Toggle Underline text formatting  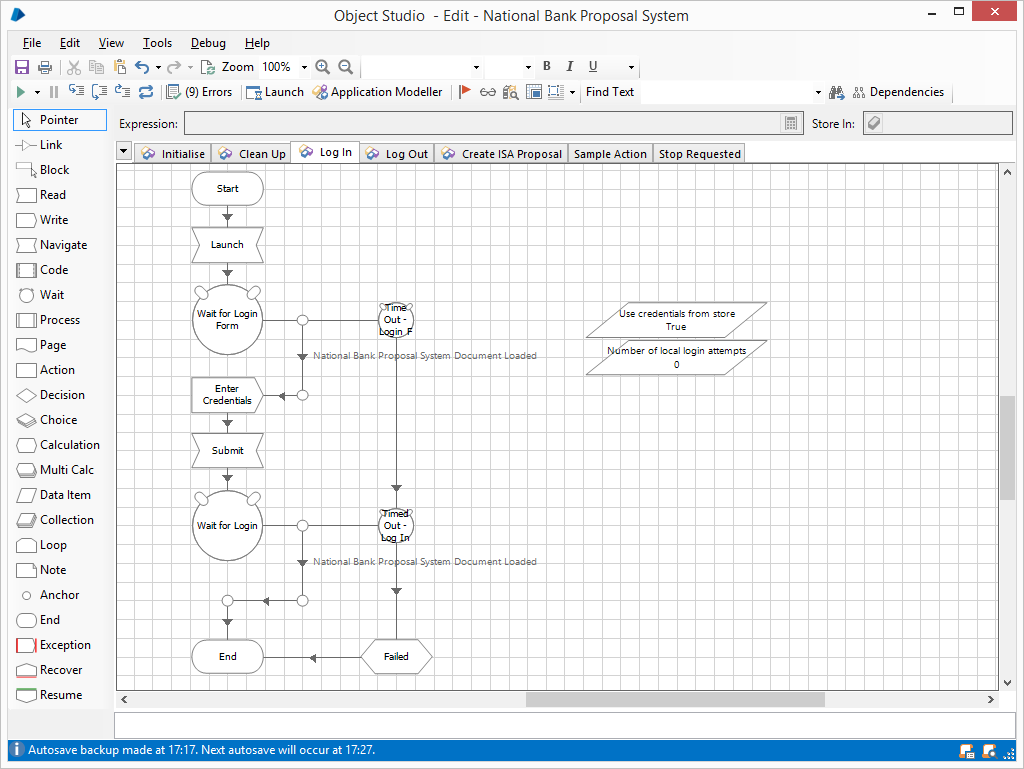point(593,67)
